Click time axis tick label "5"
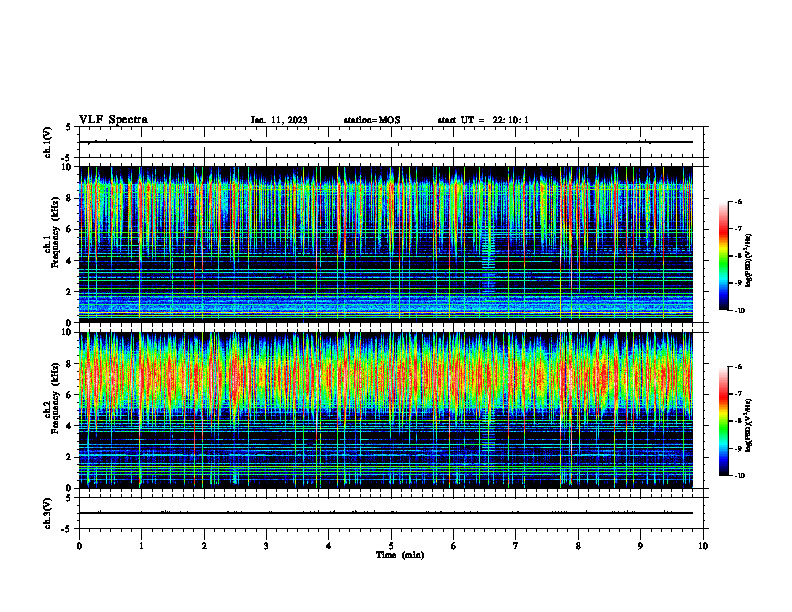Image resolution: width=792 pixels, height=612 pixels. point(391,546)
